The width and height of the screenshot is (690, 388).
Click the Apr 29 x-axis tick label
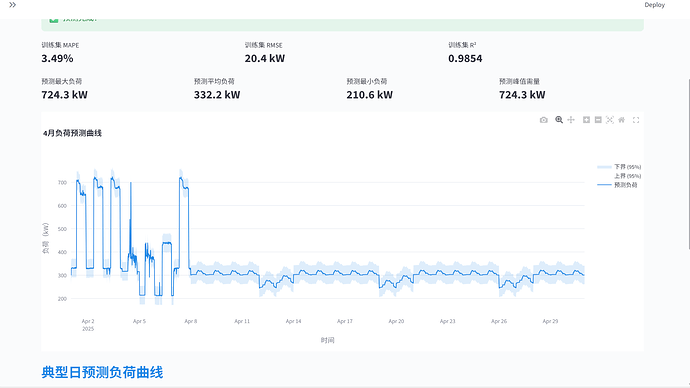point(550,321)
